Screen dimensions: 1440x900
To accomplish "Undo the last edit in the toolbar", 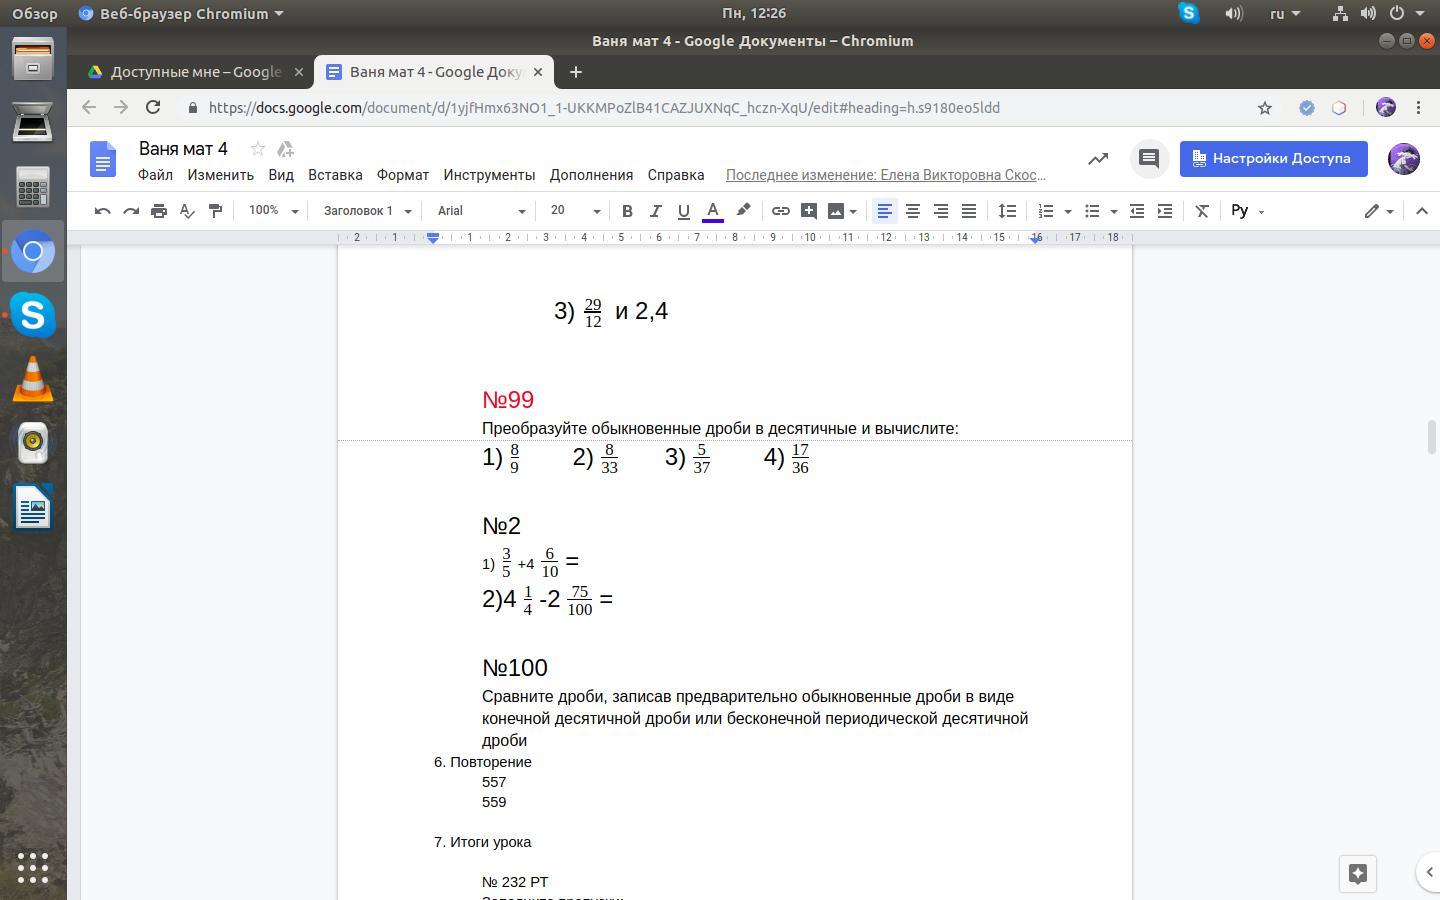I will 102,211.
